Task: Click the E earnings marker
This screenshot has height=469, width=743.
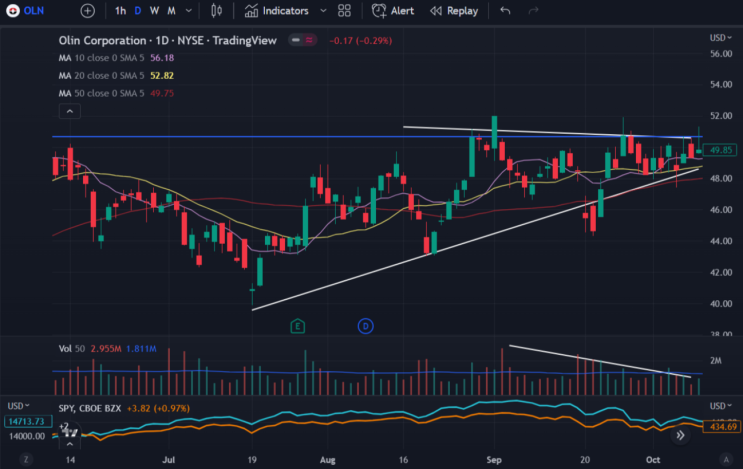Action: pyautogui.click(x=298, y=326)
